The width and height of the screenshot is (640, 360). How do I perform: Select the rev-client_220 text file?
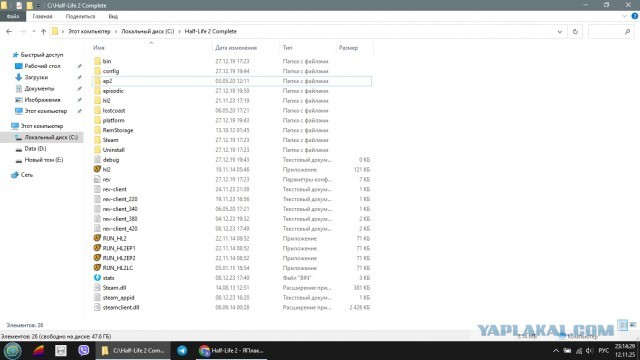[x=120, y=199]
